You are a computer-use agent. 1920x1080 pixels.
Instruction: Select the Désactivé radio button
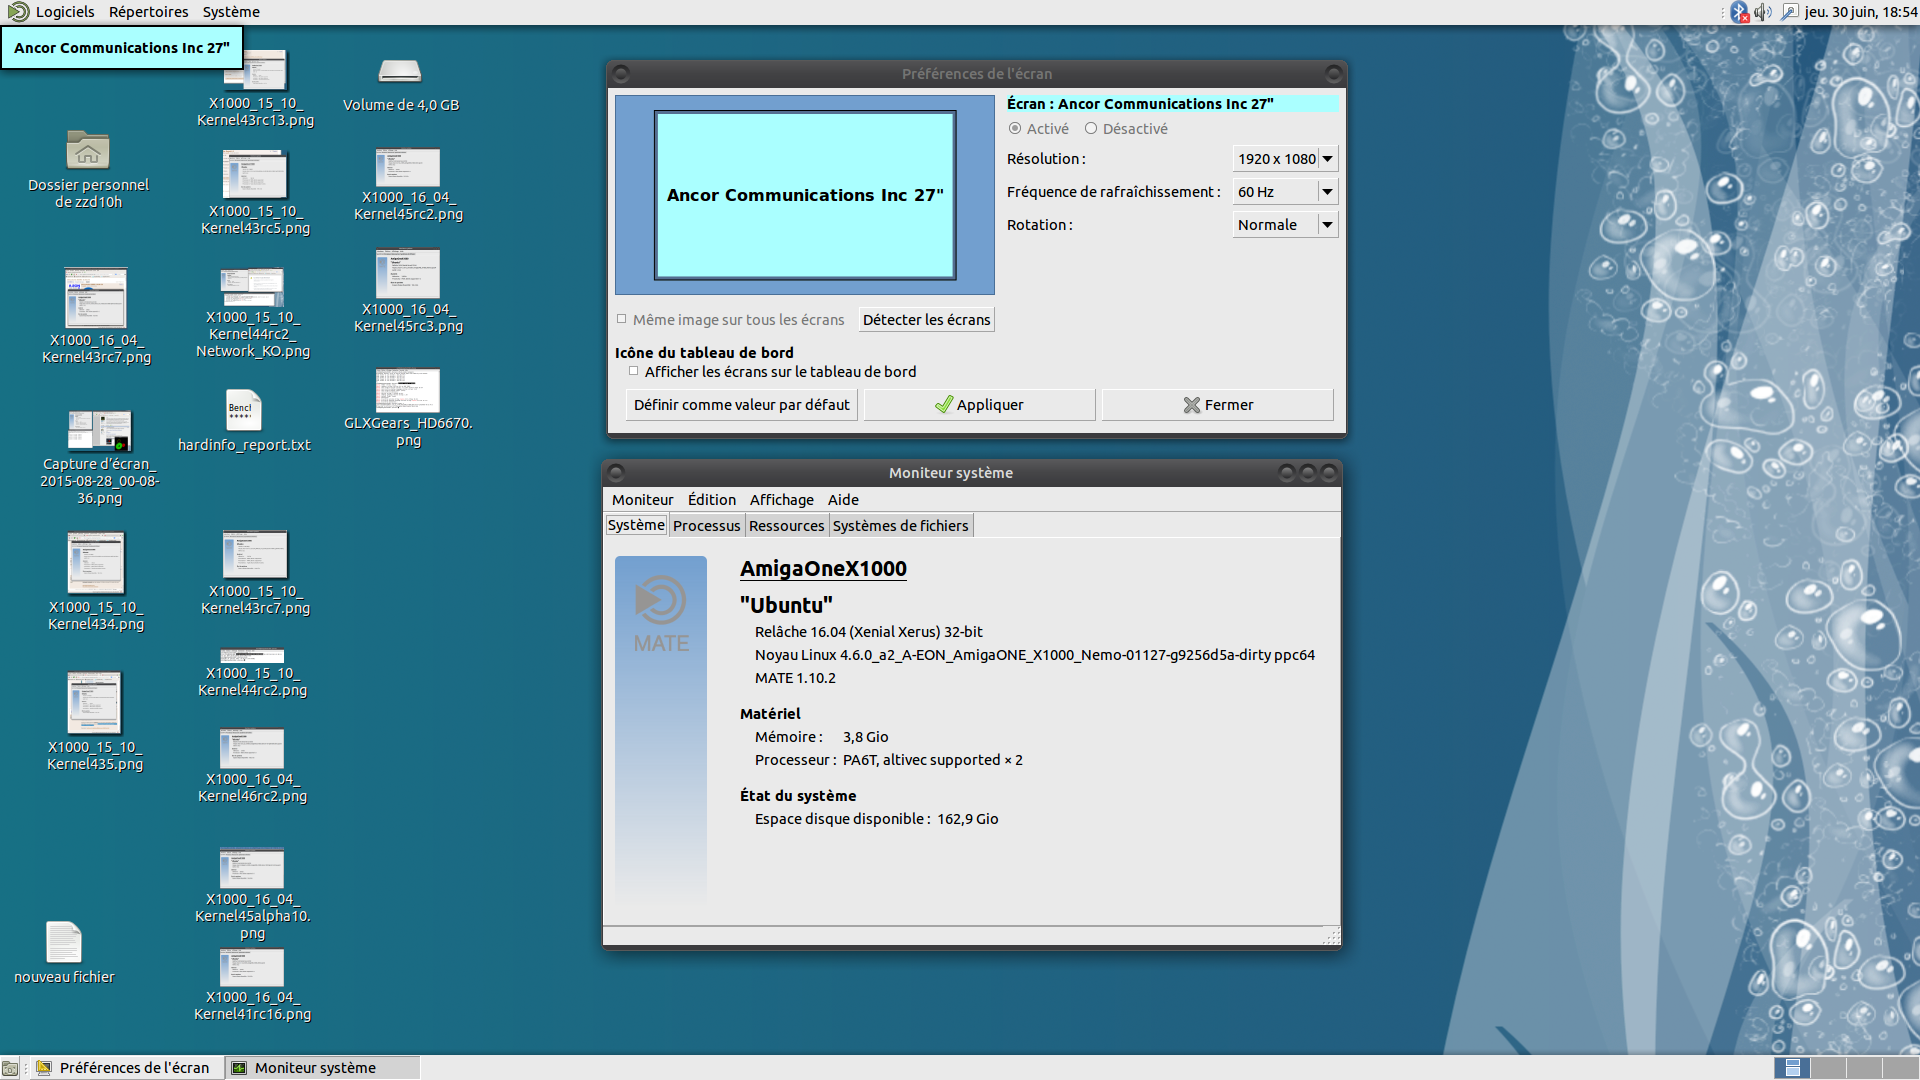pyautogui.click(x=1091, y=129)
